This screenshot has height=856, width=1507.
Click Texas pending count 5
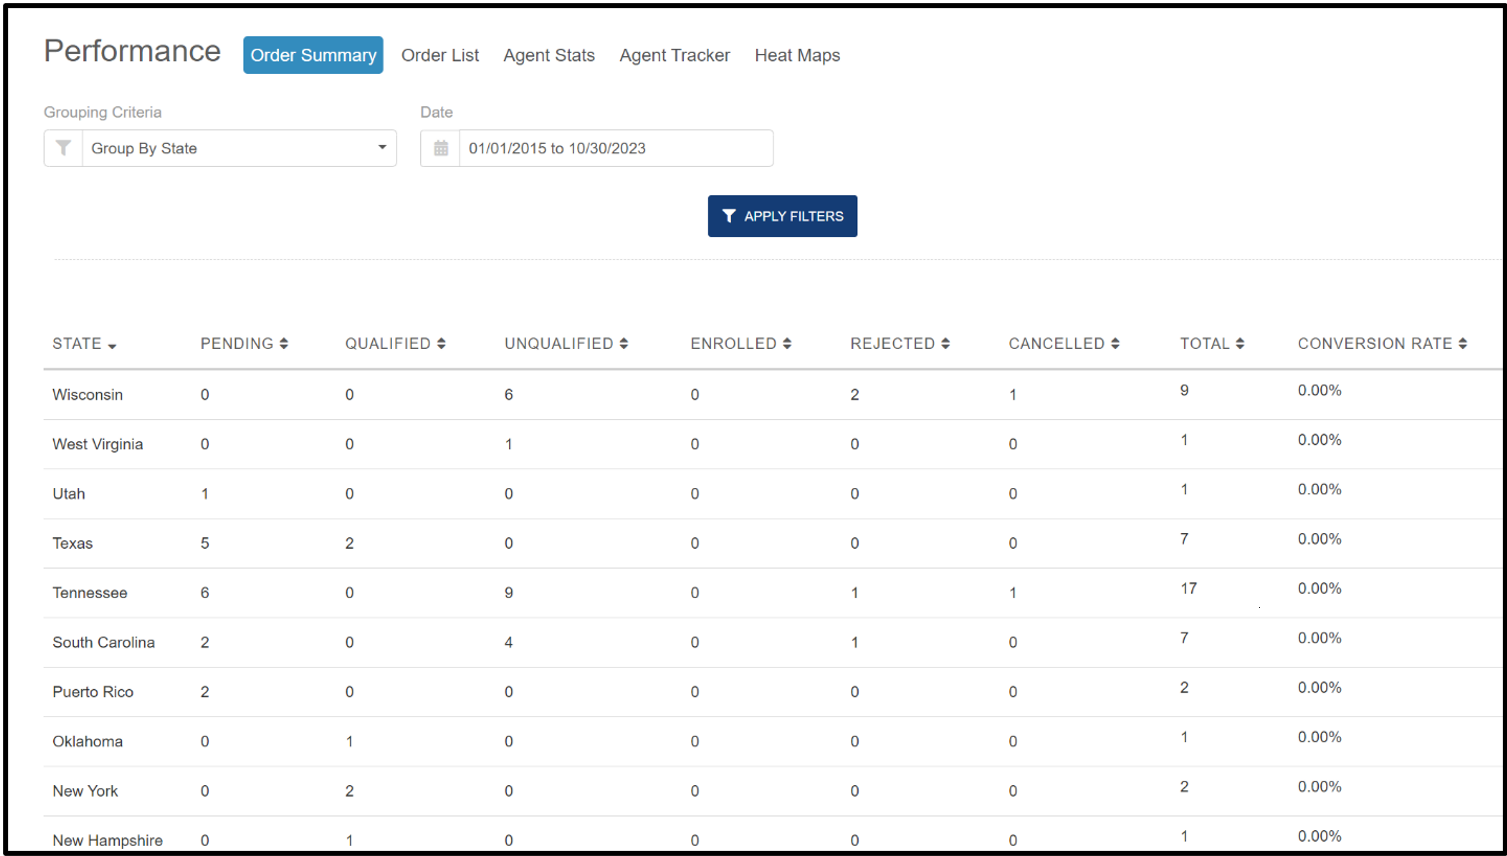click(205, 543)
